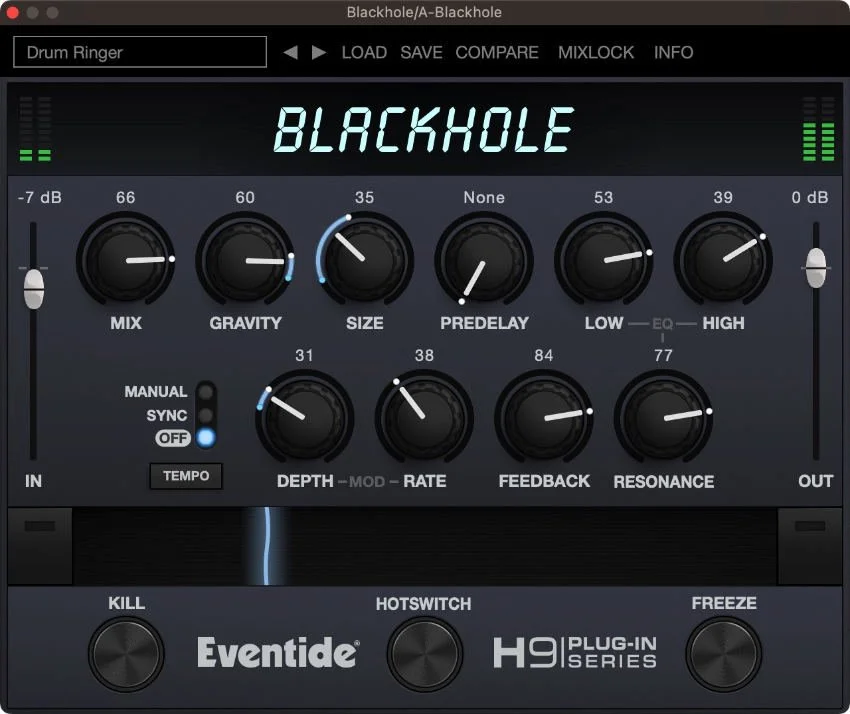This screenshot has width=850, height=714.
Task: Activate the HOTSWITCH footswitch
Action: coord(425,654)
